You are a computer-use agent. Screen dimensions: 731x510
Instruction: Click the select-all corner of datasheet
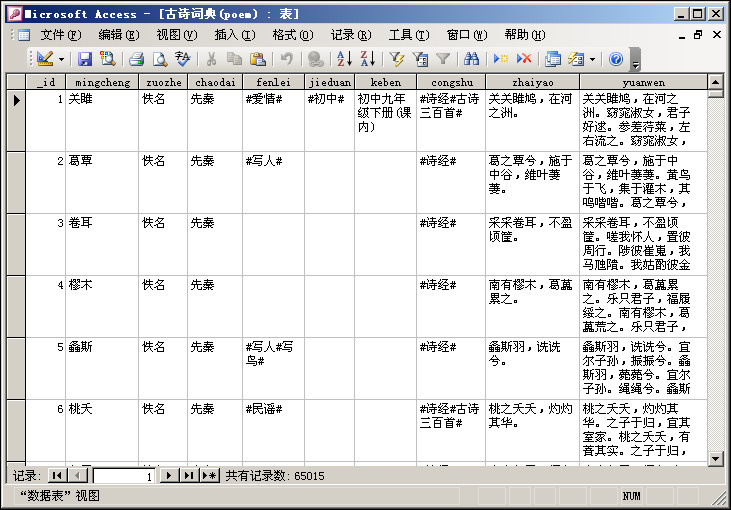point(16,83)
